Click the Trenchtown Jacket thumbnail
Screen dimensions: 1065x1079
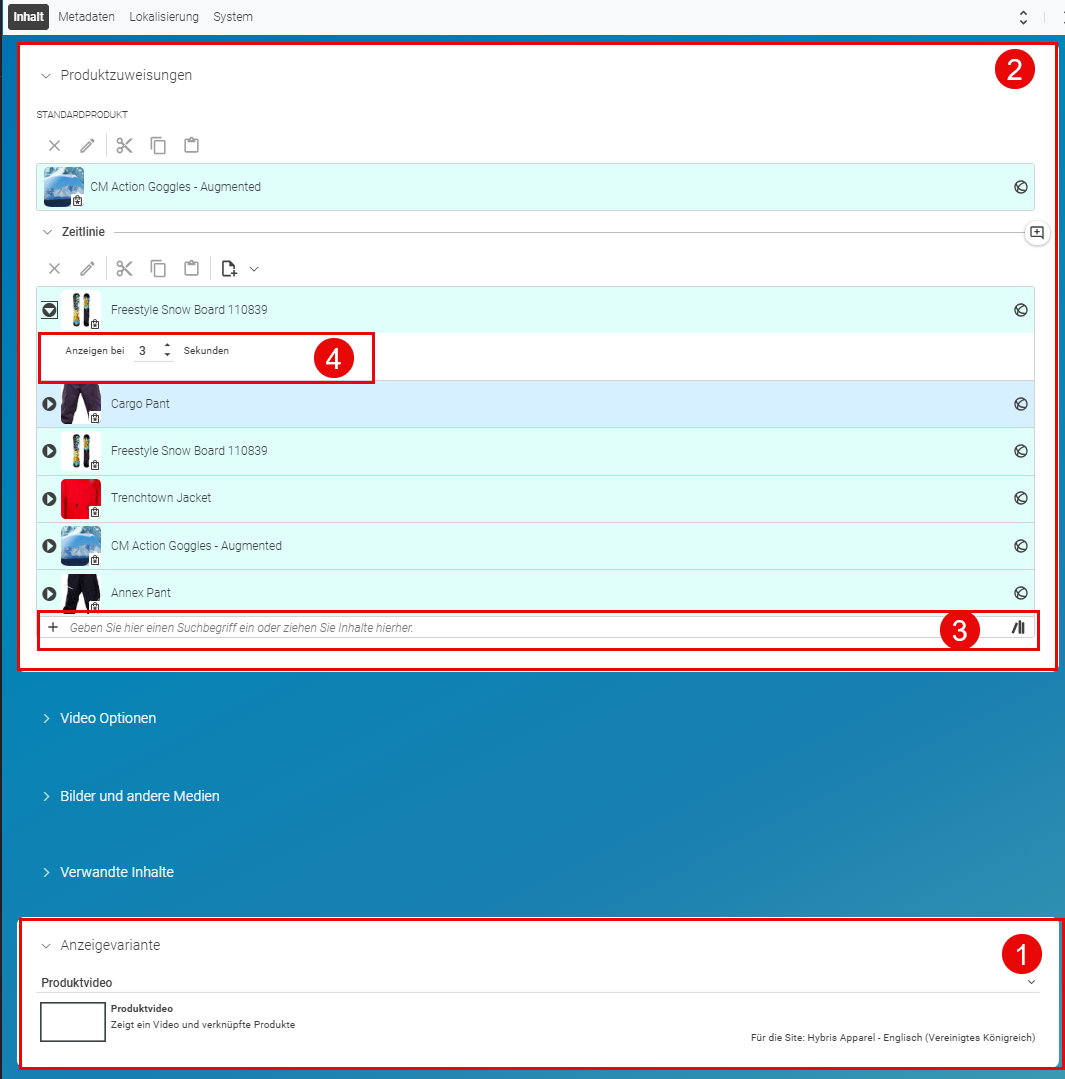pos(81,498)
